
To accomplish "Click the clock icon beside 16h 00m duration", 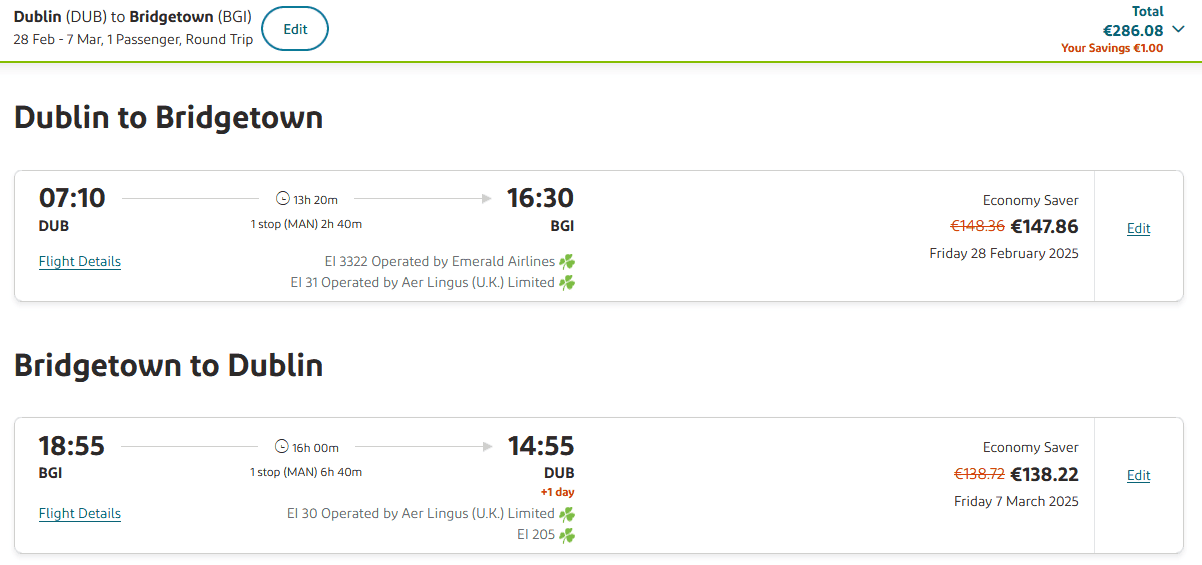I will (x=282, y=447).
